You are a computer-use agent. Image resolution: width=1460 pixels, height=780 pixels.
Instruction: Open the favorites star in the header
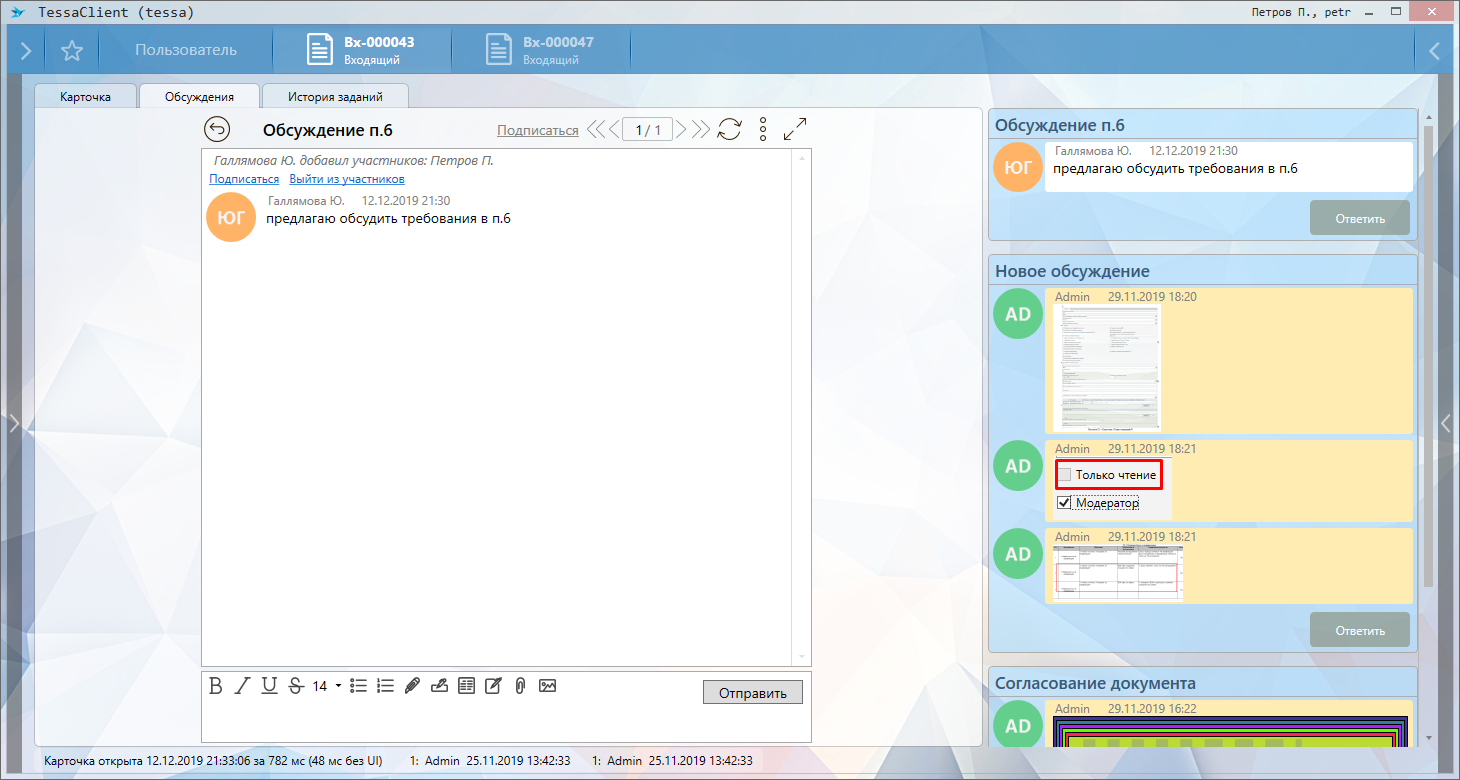[x=71, y=51]
